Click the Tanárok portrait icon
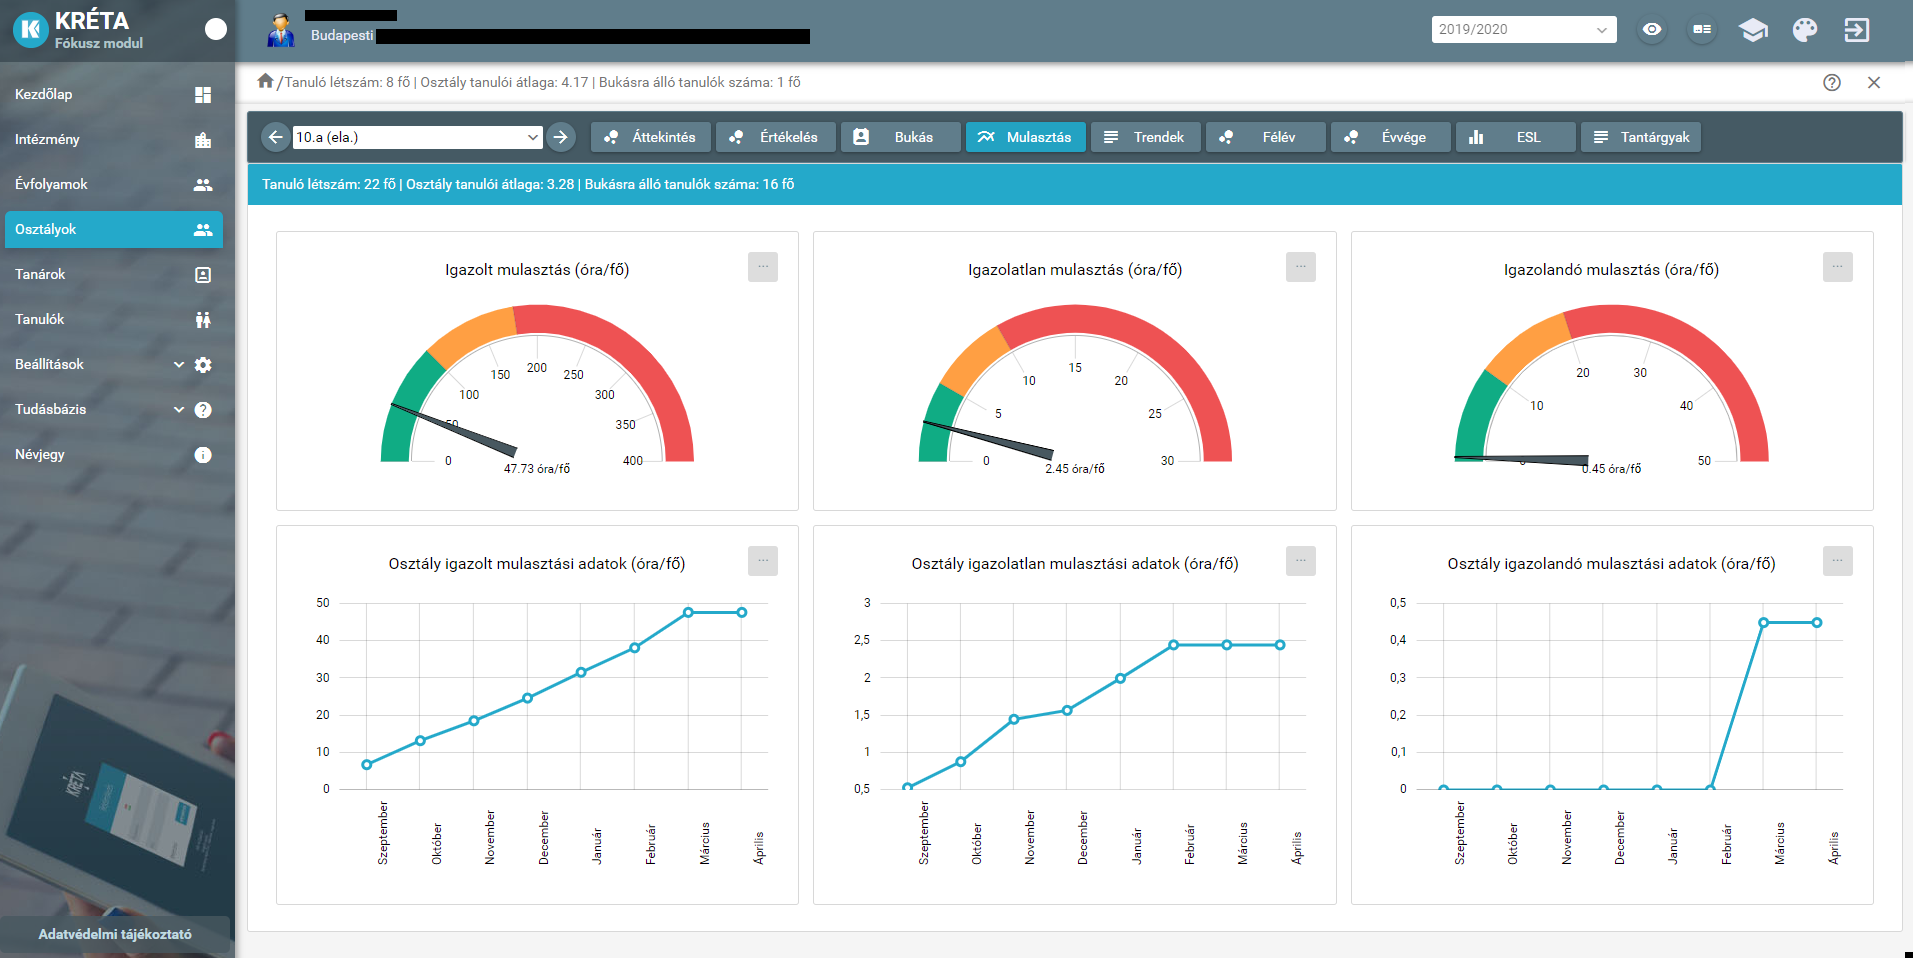Image resolution: width=1913 pixels, height=958 pixels. click(x=203, y=275)
